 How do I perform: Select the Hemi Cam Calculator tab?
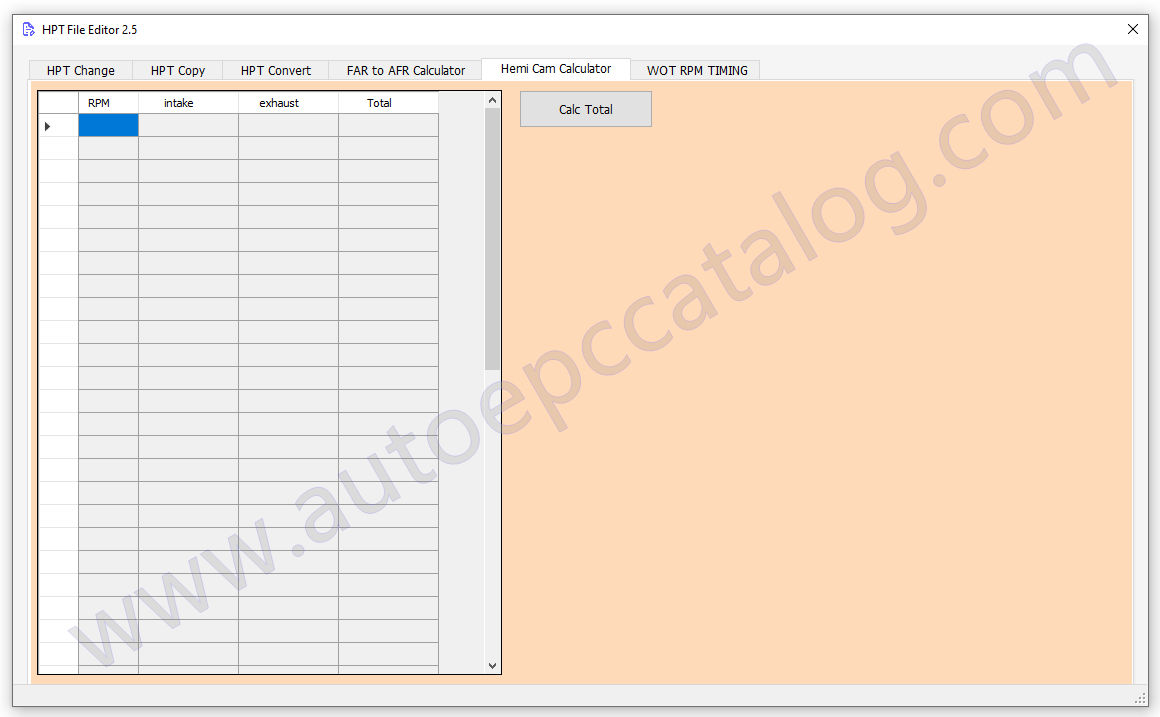[x=555, y=69]
